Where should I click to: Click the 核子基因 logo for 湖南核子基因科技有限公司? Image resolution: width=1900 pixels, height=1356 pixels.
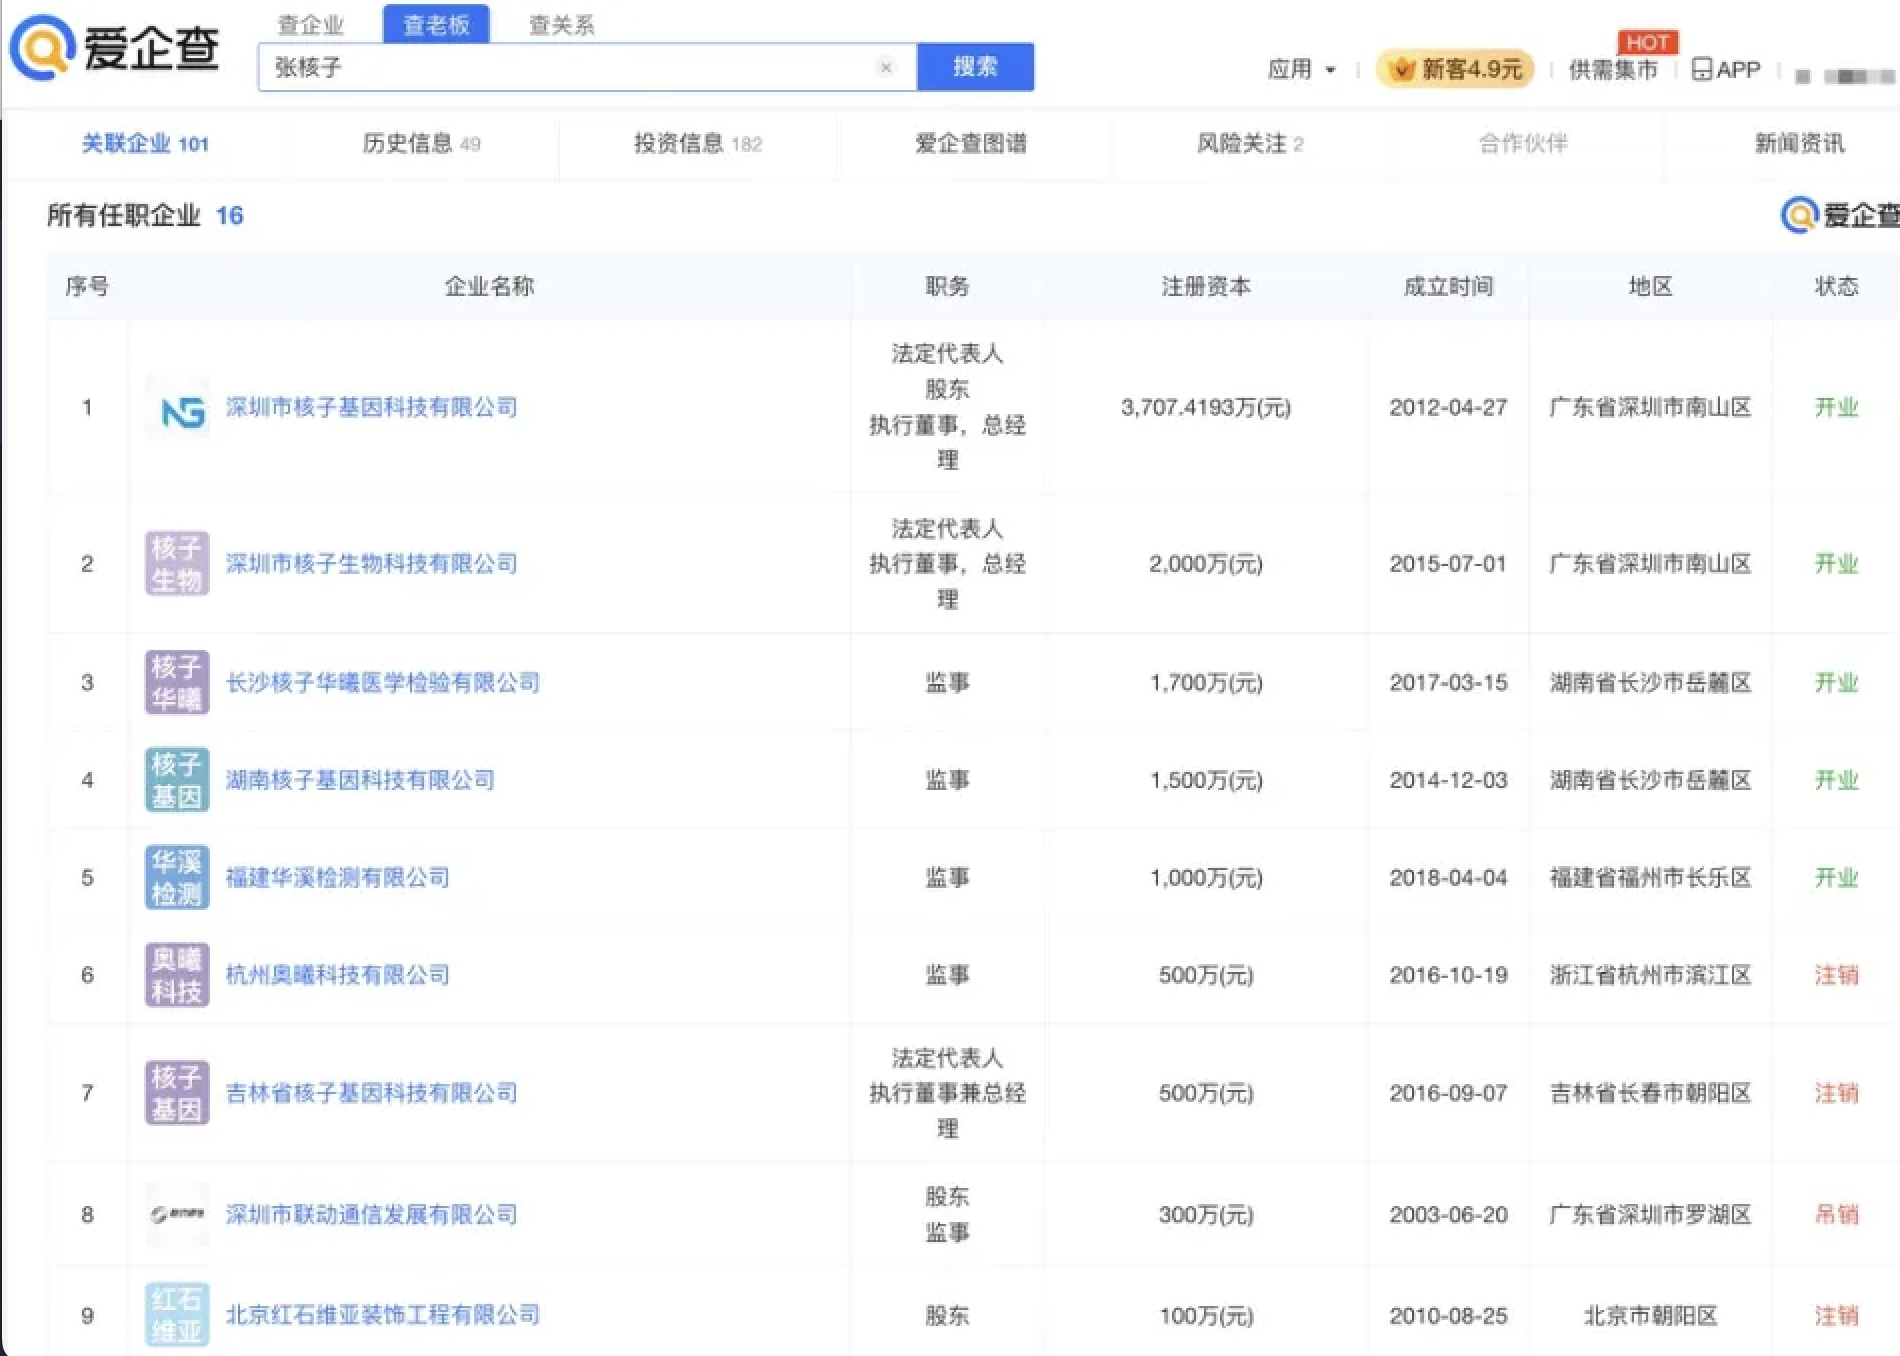[178, 780]
